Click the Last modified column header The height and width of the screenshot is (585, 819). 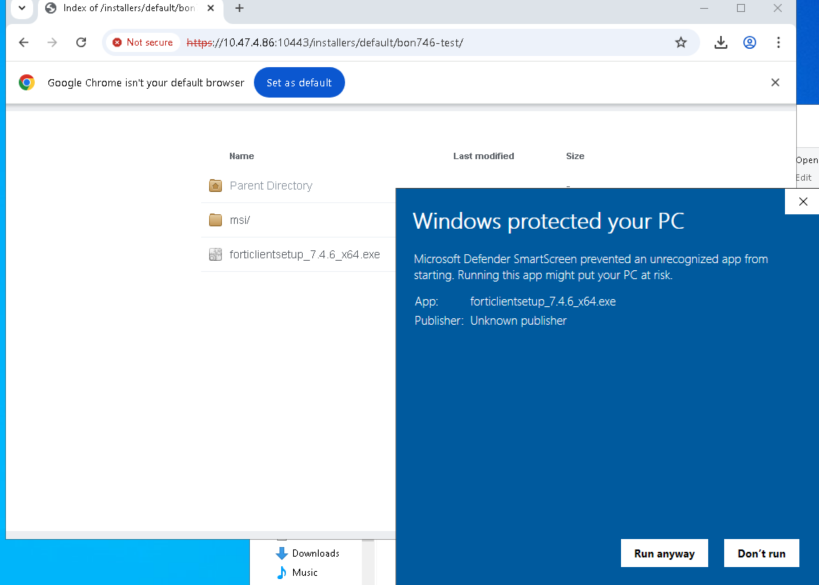click(x=483, y=156)
